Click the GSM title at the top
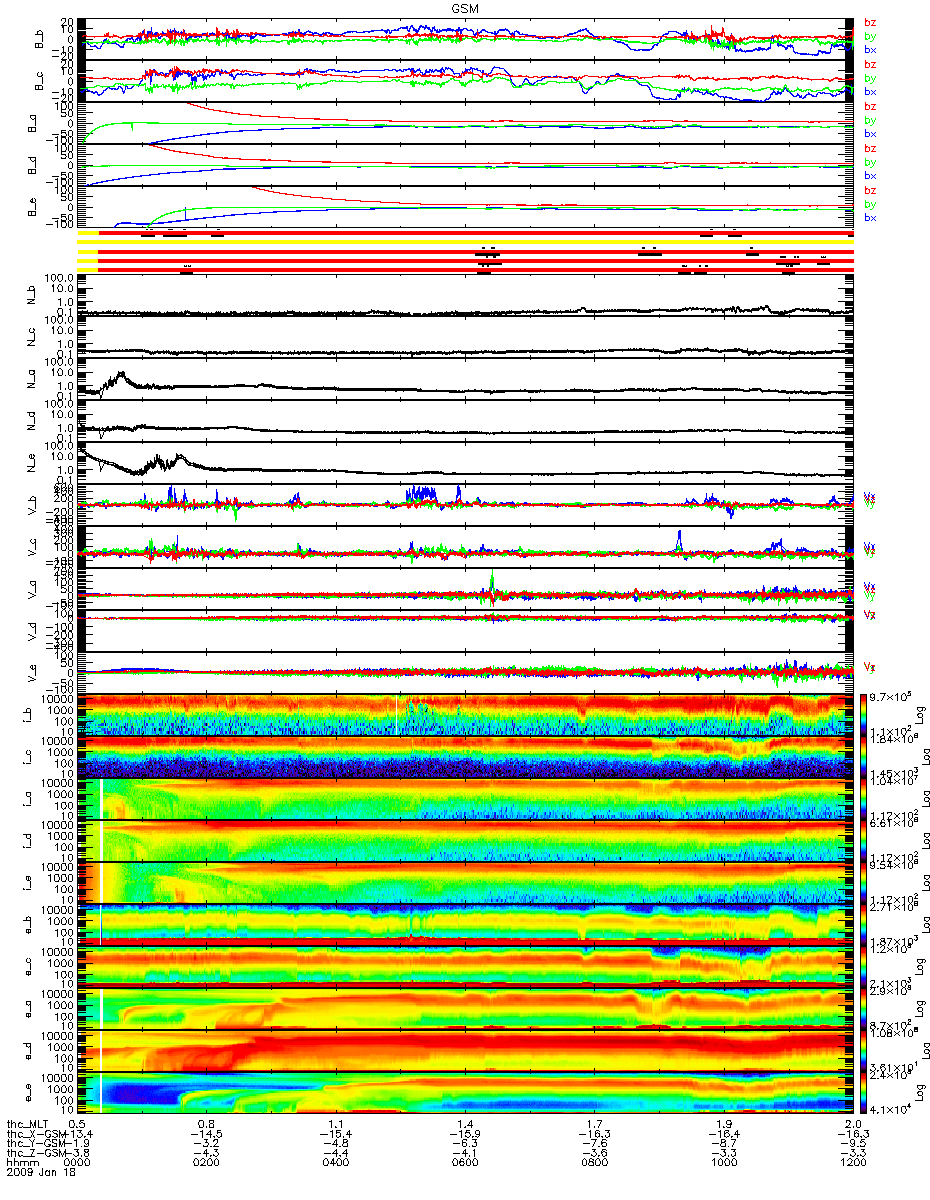Viewport: 930px width, 1200px height. click(x=464, y=7)
